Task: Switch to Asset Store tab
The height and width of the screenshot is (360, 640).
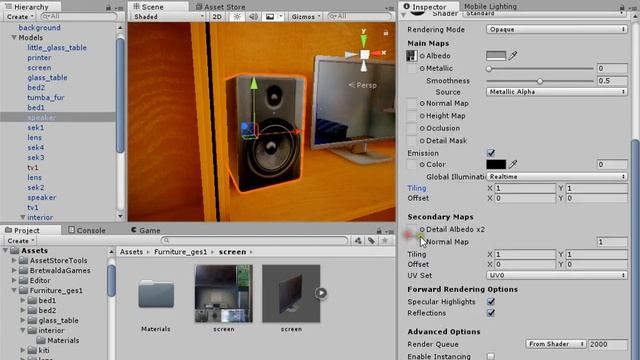Action: pos(220,7)
